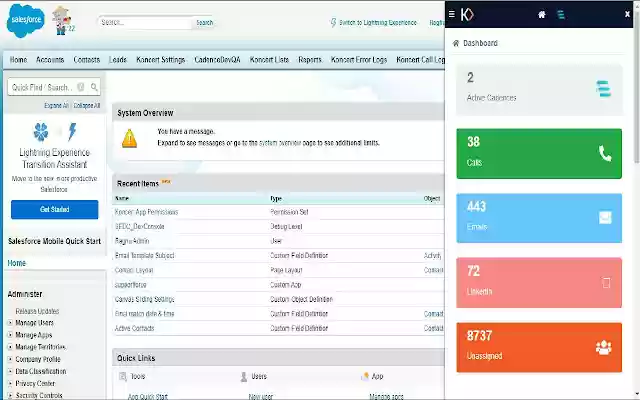Open the Leads tab

click(x=118, y=60)
